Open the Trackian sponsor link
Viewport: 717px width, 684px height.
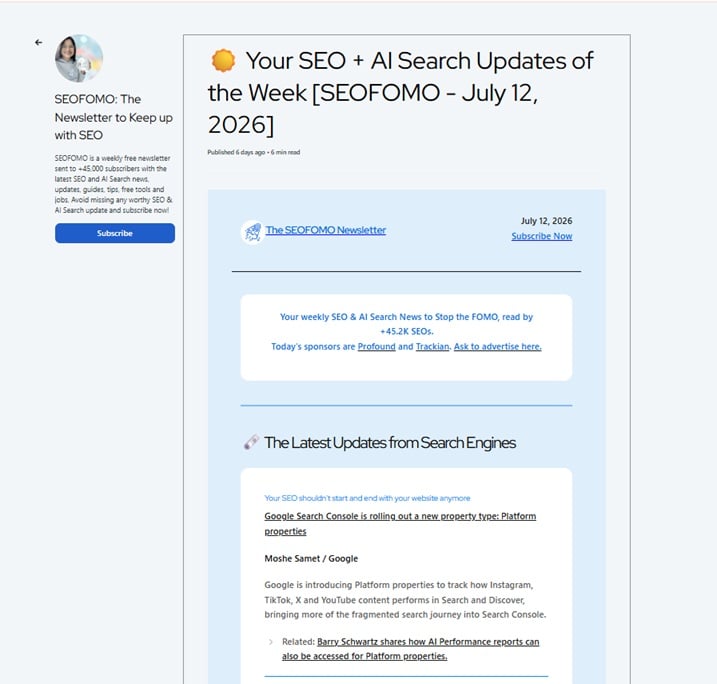click(x=433, y=347)
